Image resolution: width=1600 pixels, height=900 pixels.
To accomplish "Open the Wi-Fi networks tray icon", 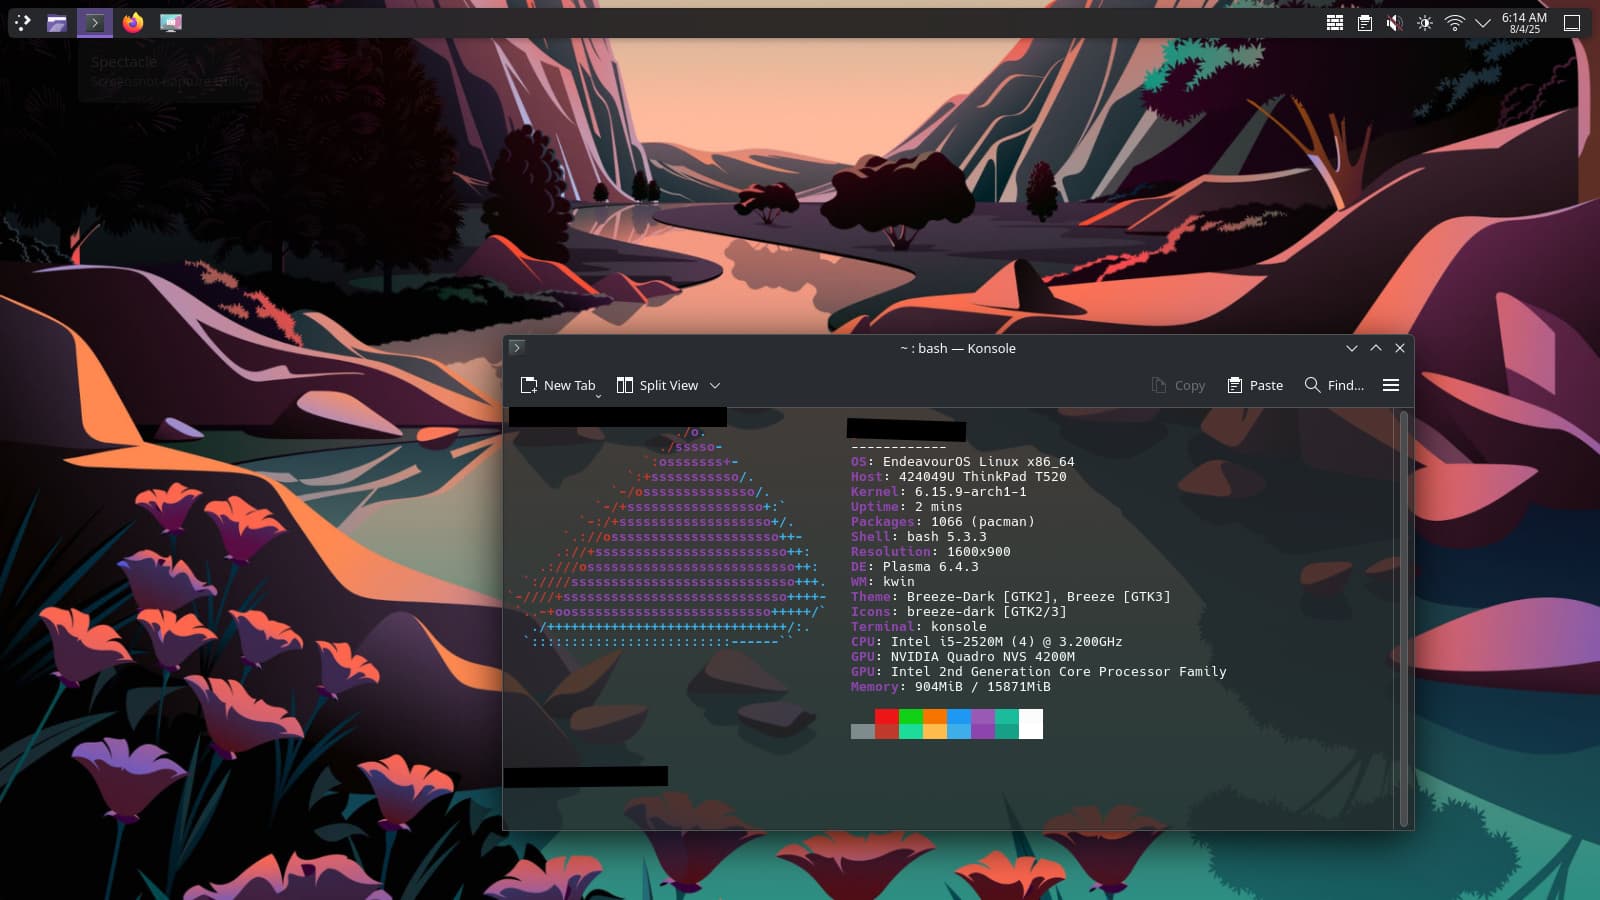I will [x=1455, y=22].
